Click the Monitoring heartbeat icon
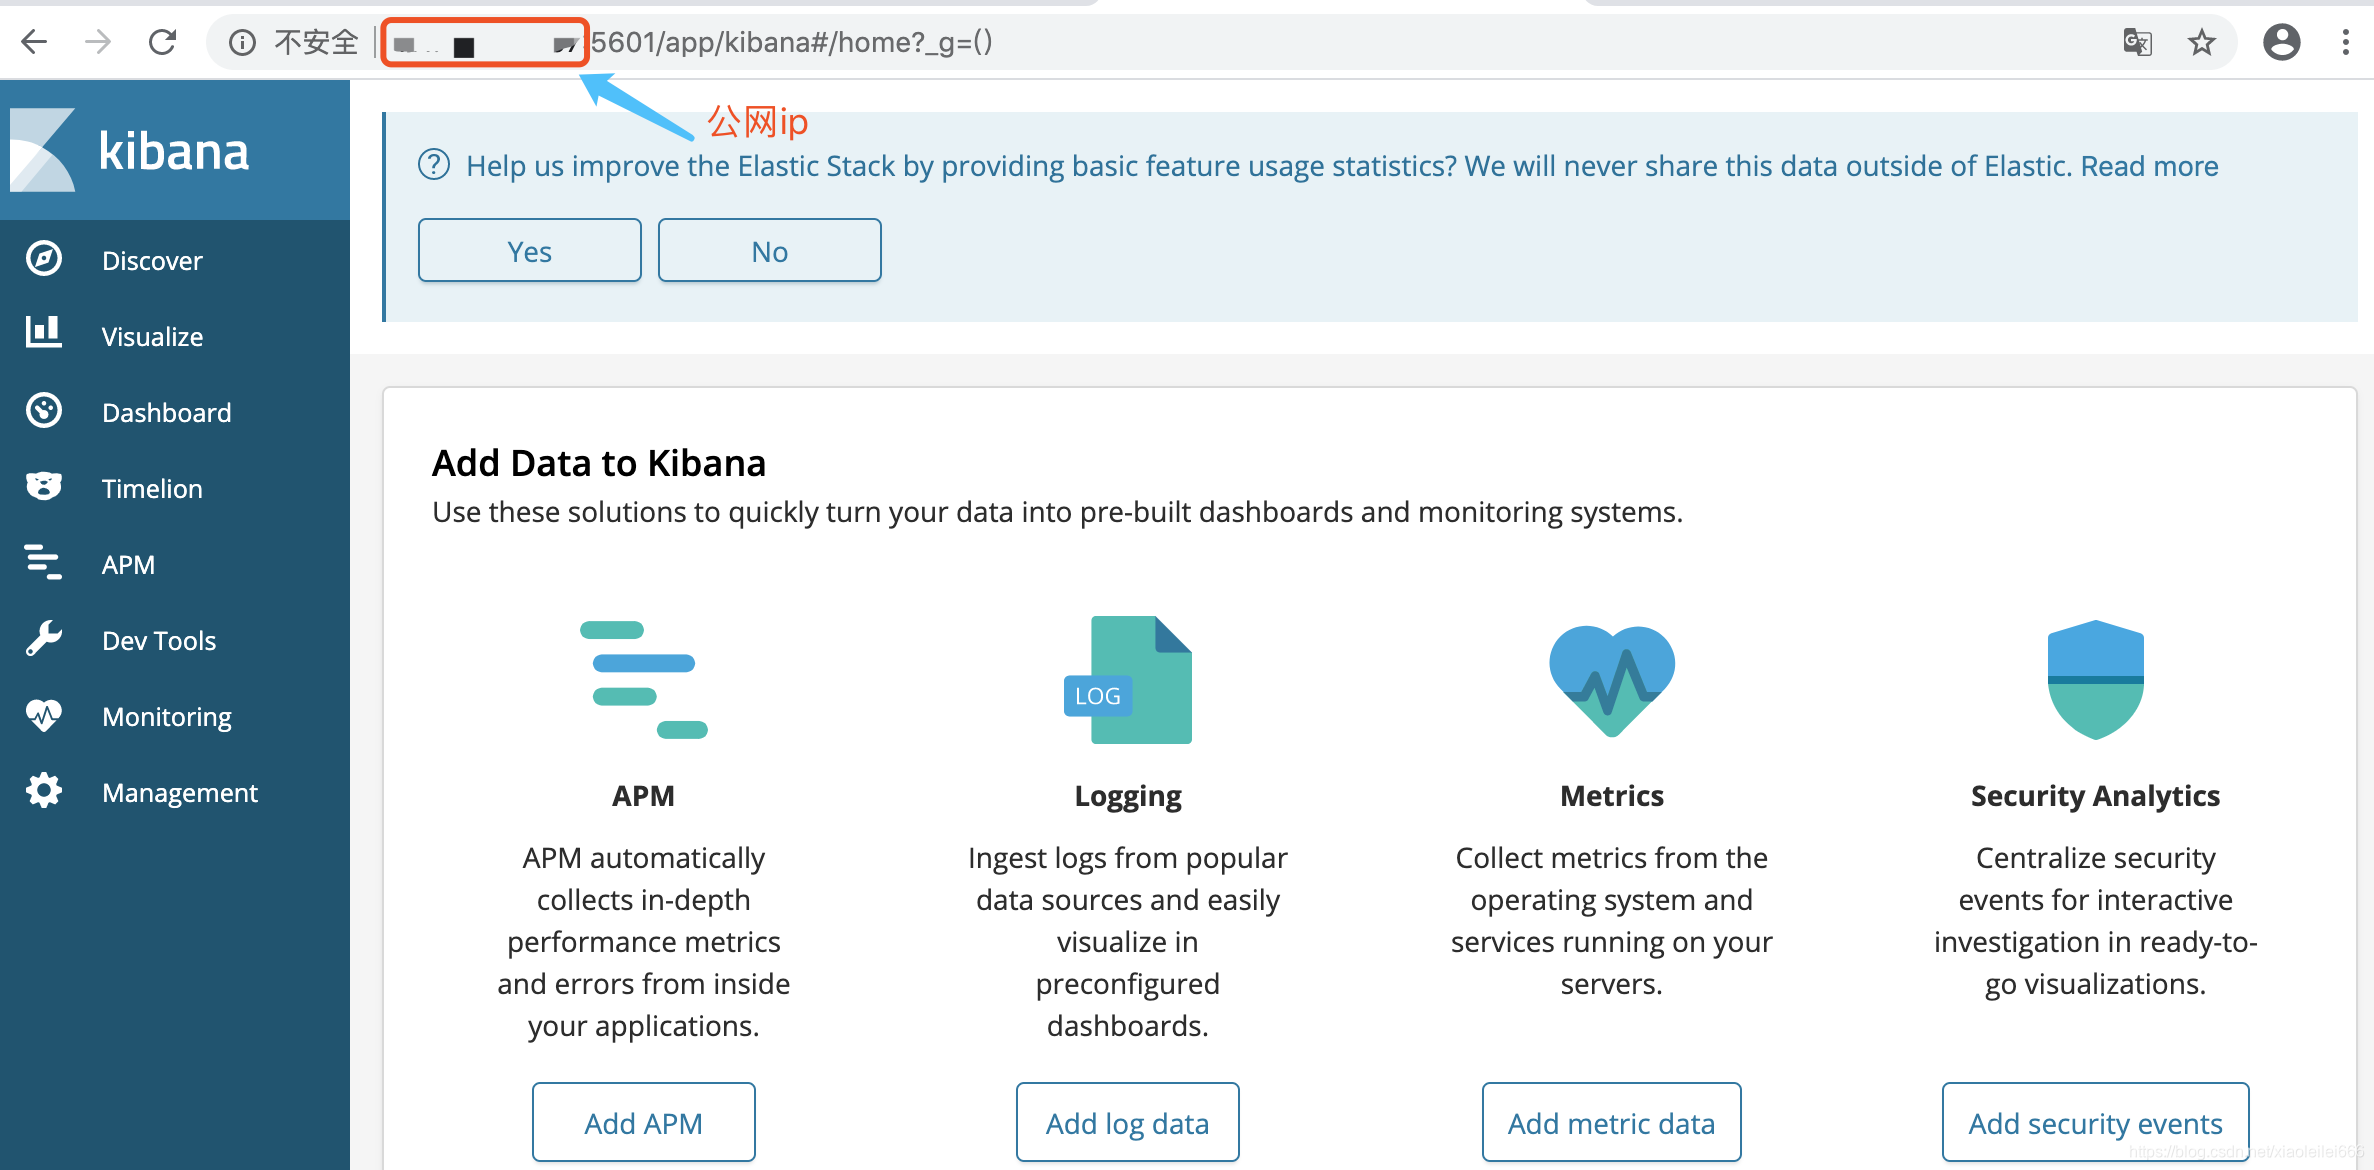The height and width of the screenshot is (1170, 2374). pos(42,714)
